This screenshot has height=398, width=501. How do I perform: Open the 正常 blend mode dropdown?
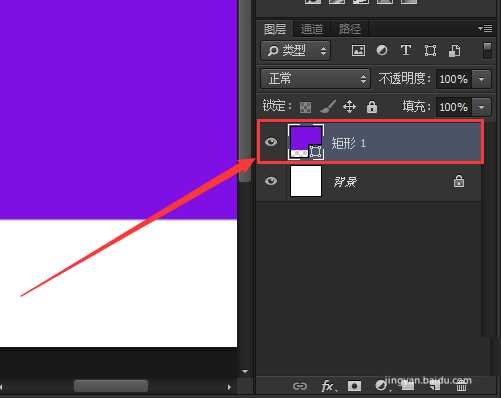pyautogui.click(x=315, y=79)
